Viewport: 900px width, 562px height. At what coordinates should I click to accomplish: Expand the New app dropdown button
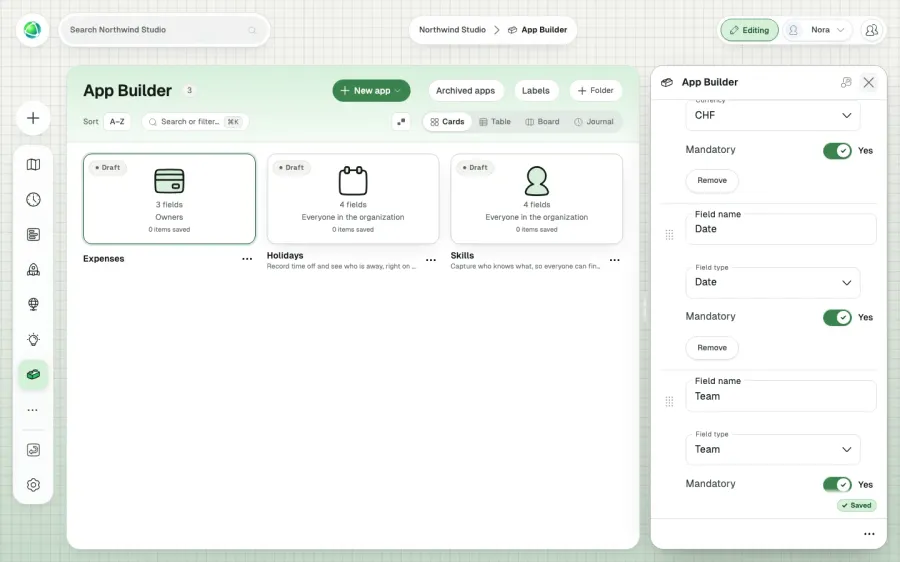pyautogui.click(x=371, y=91)
